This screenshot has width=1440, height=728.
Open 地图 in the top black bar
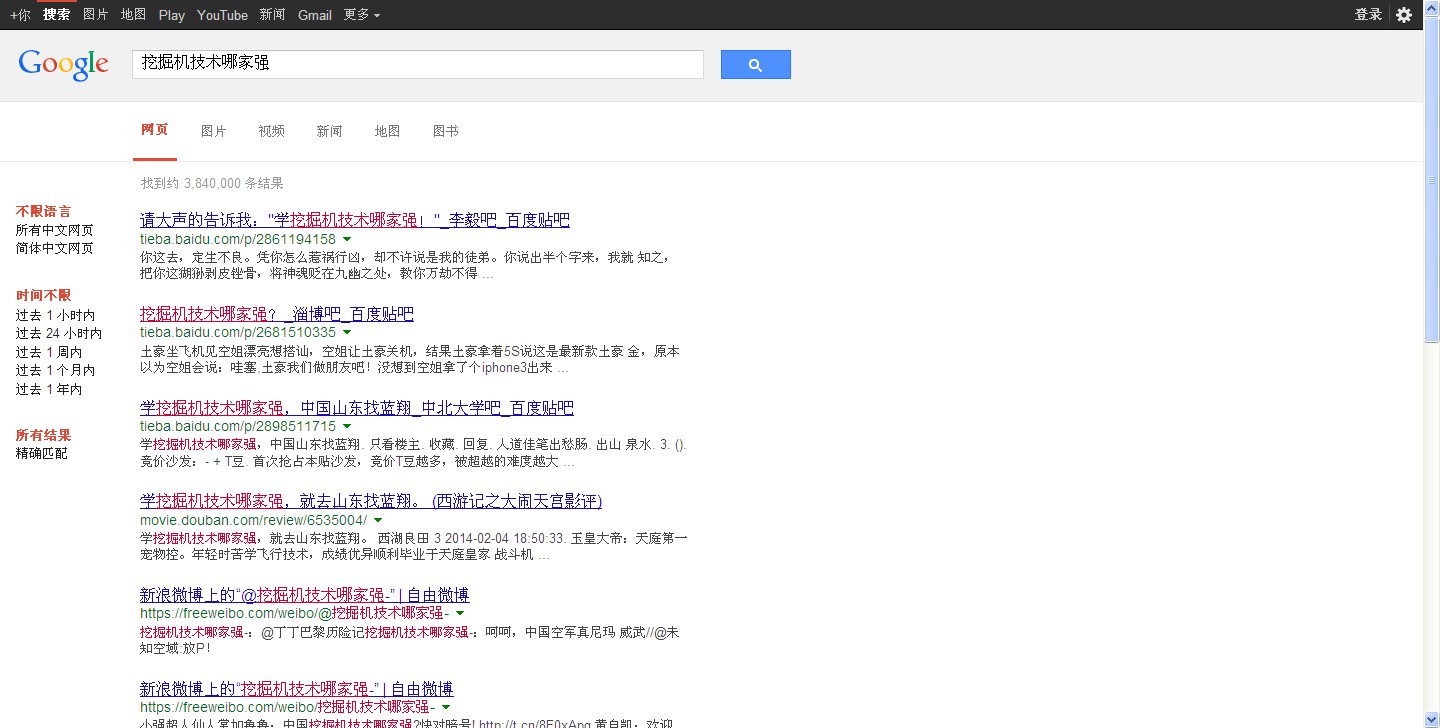(133, 15)
